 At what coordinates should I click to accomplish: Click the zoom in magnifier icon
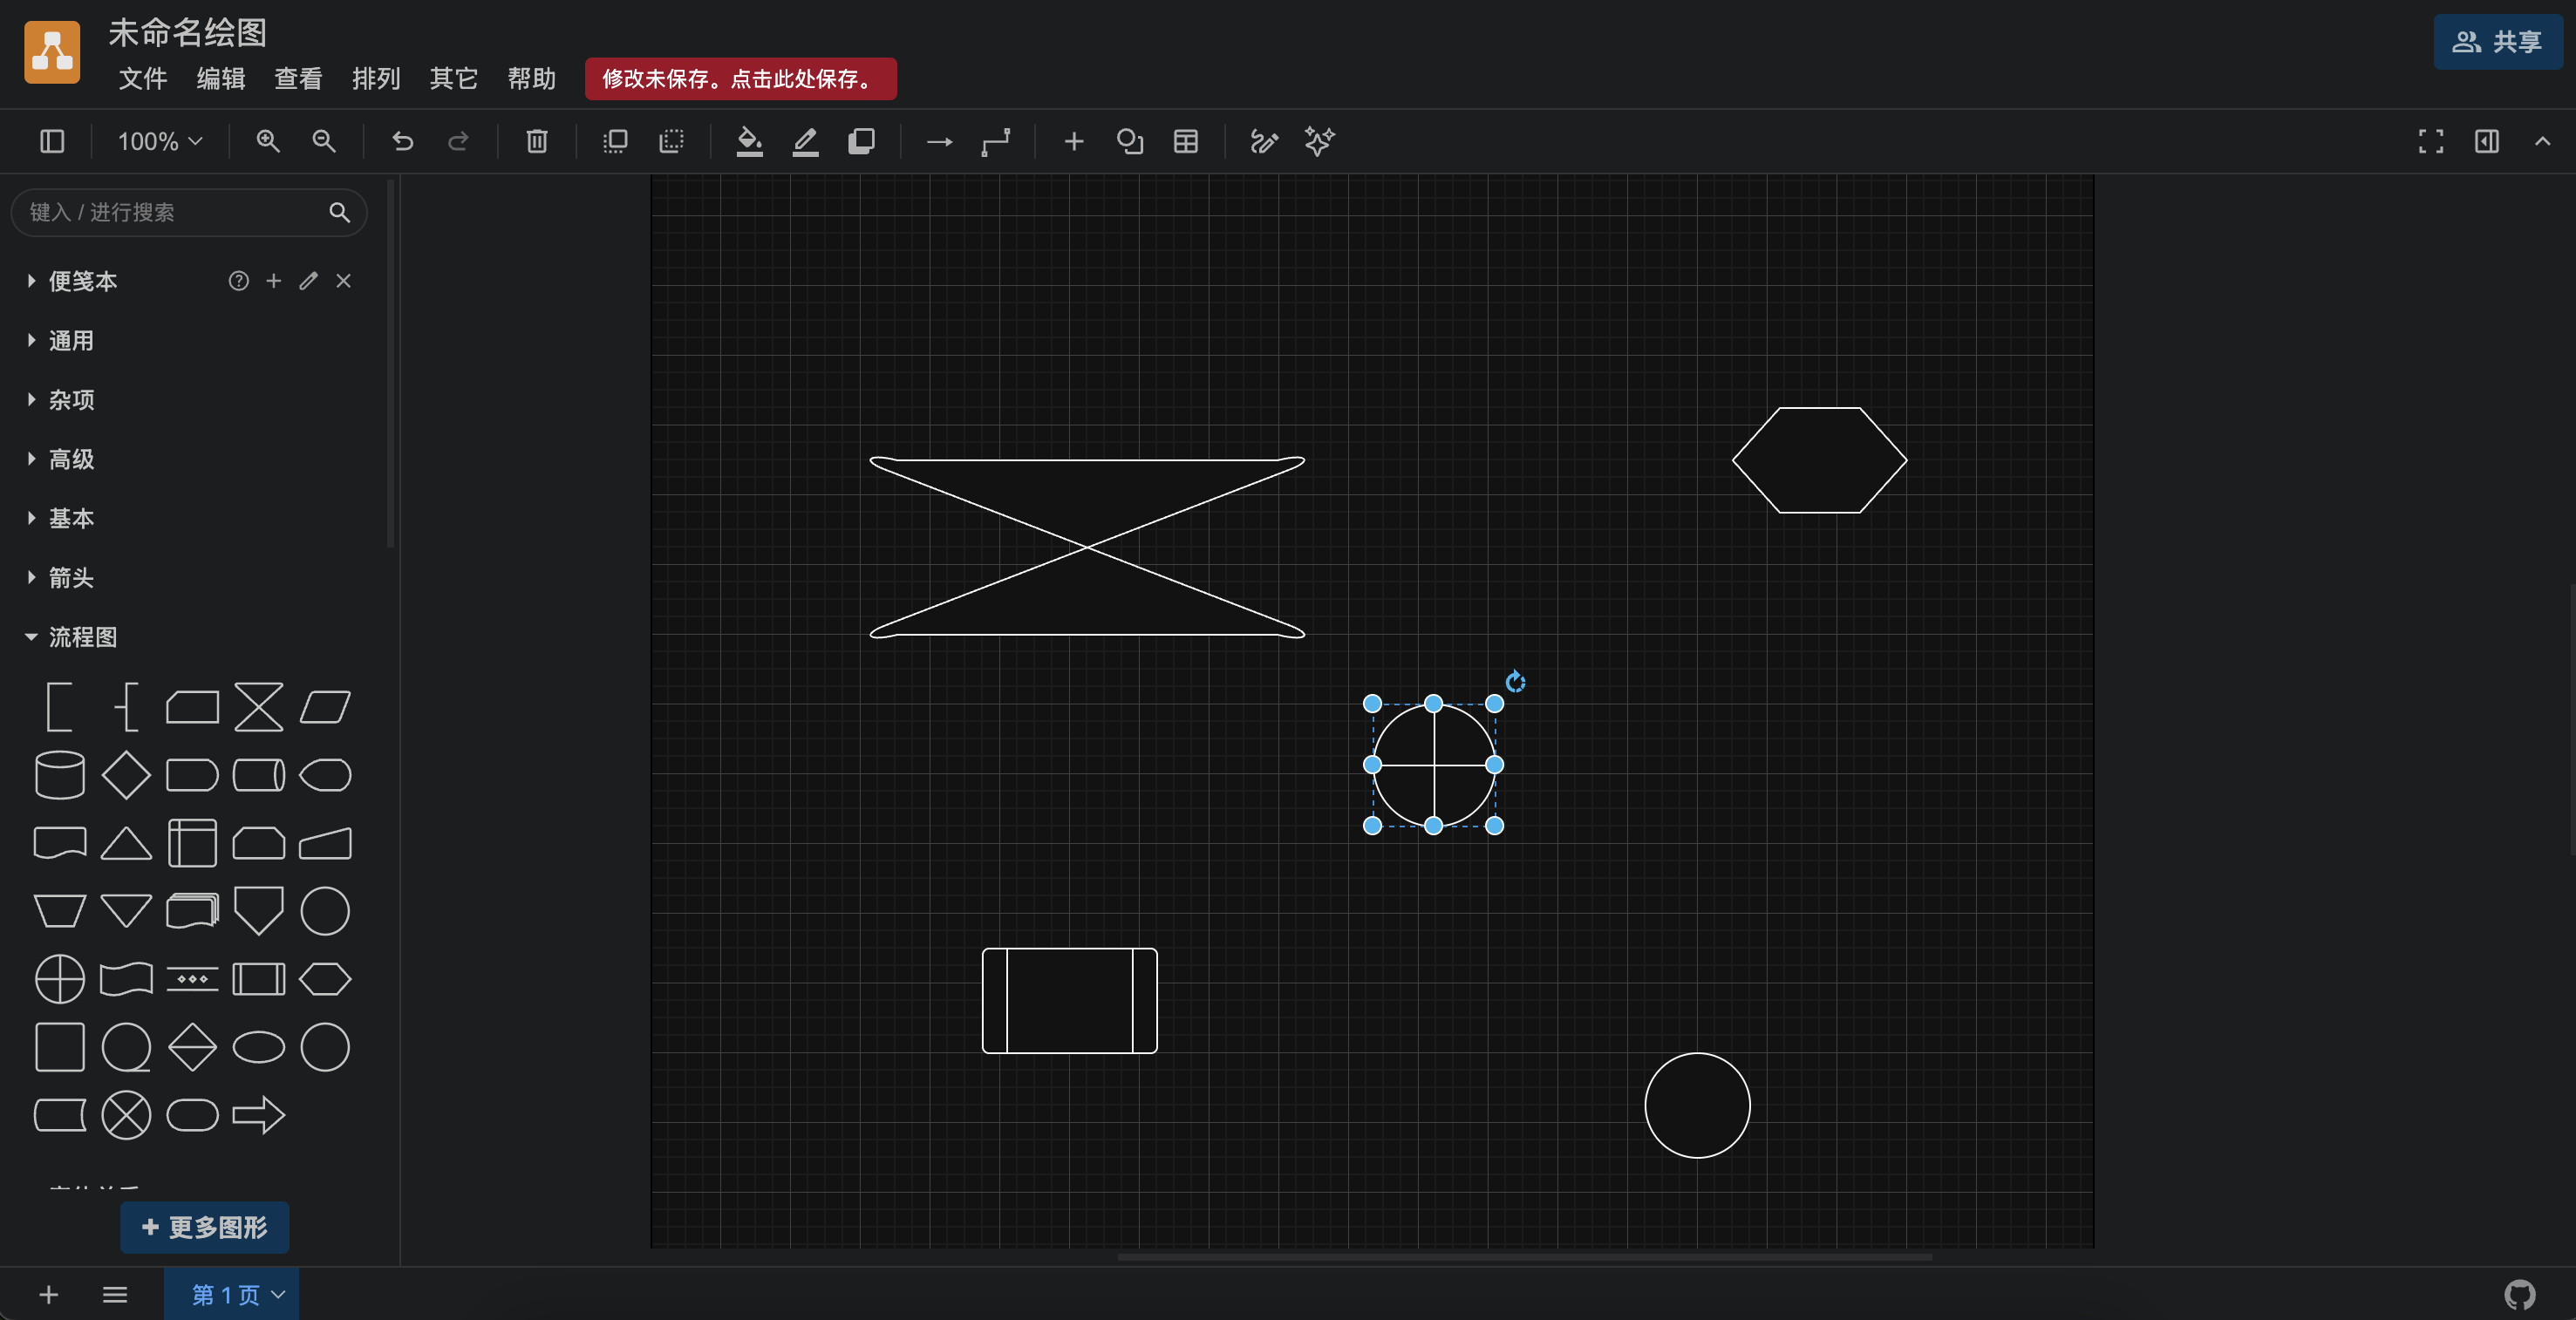point(267,141)
